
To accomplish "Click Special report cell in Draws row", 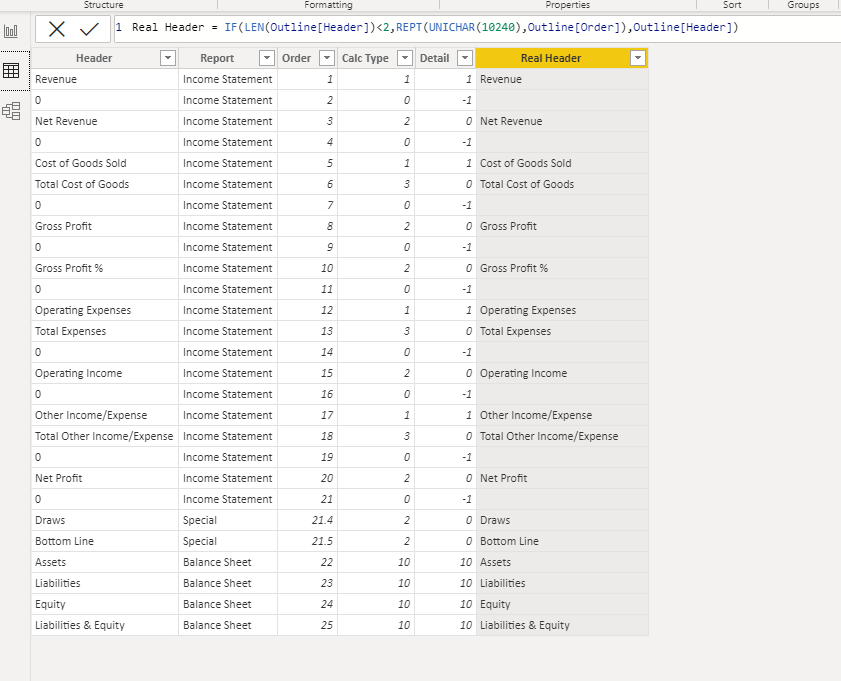I will [x=228, y=520].
